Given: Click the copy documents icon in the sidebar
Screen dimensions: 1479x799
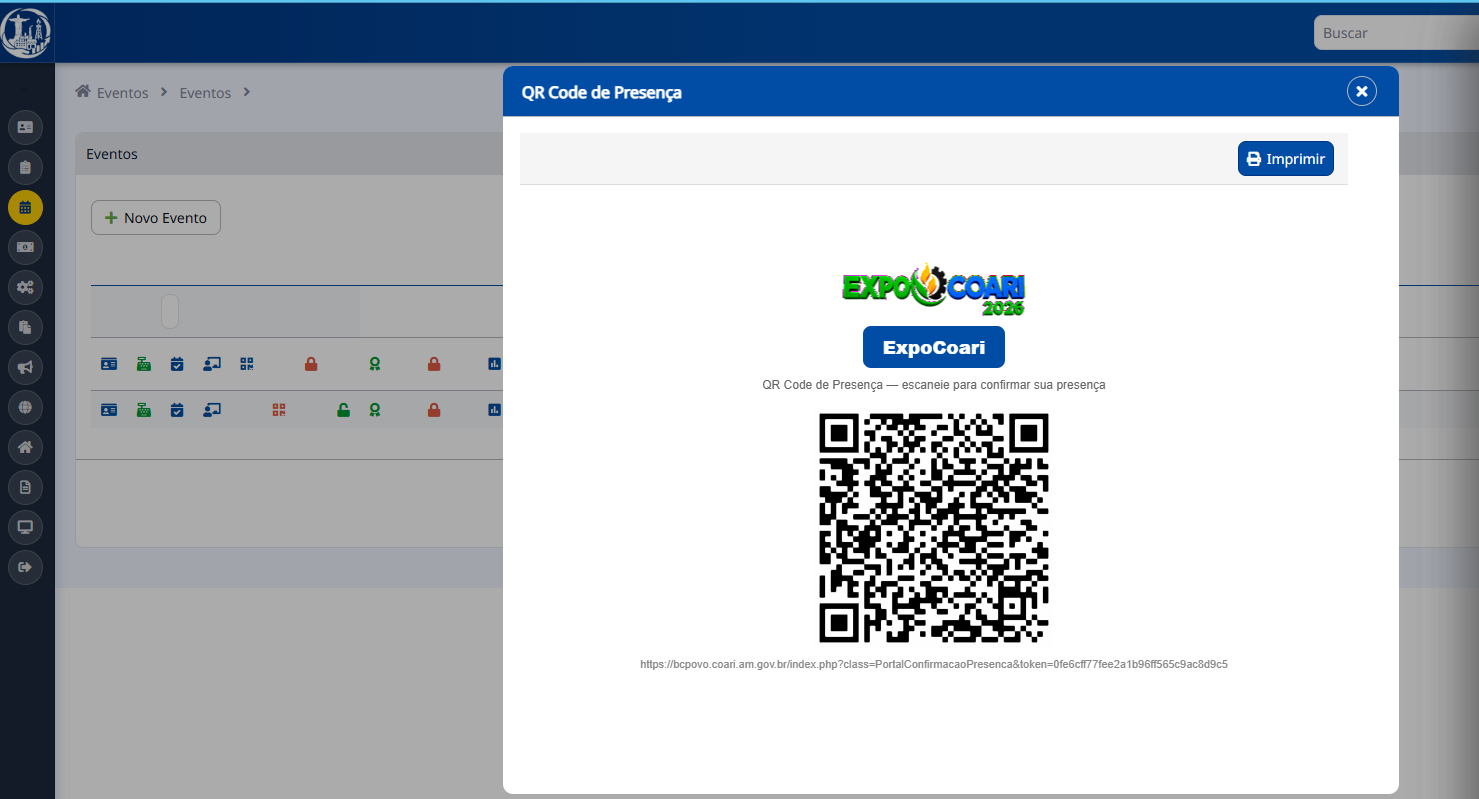Looking at the screenshot, I should coord(25,327).
